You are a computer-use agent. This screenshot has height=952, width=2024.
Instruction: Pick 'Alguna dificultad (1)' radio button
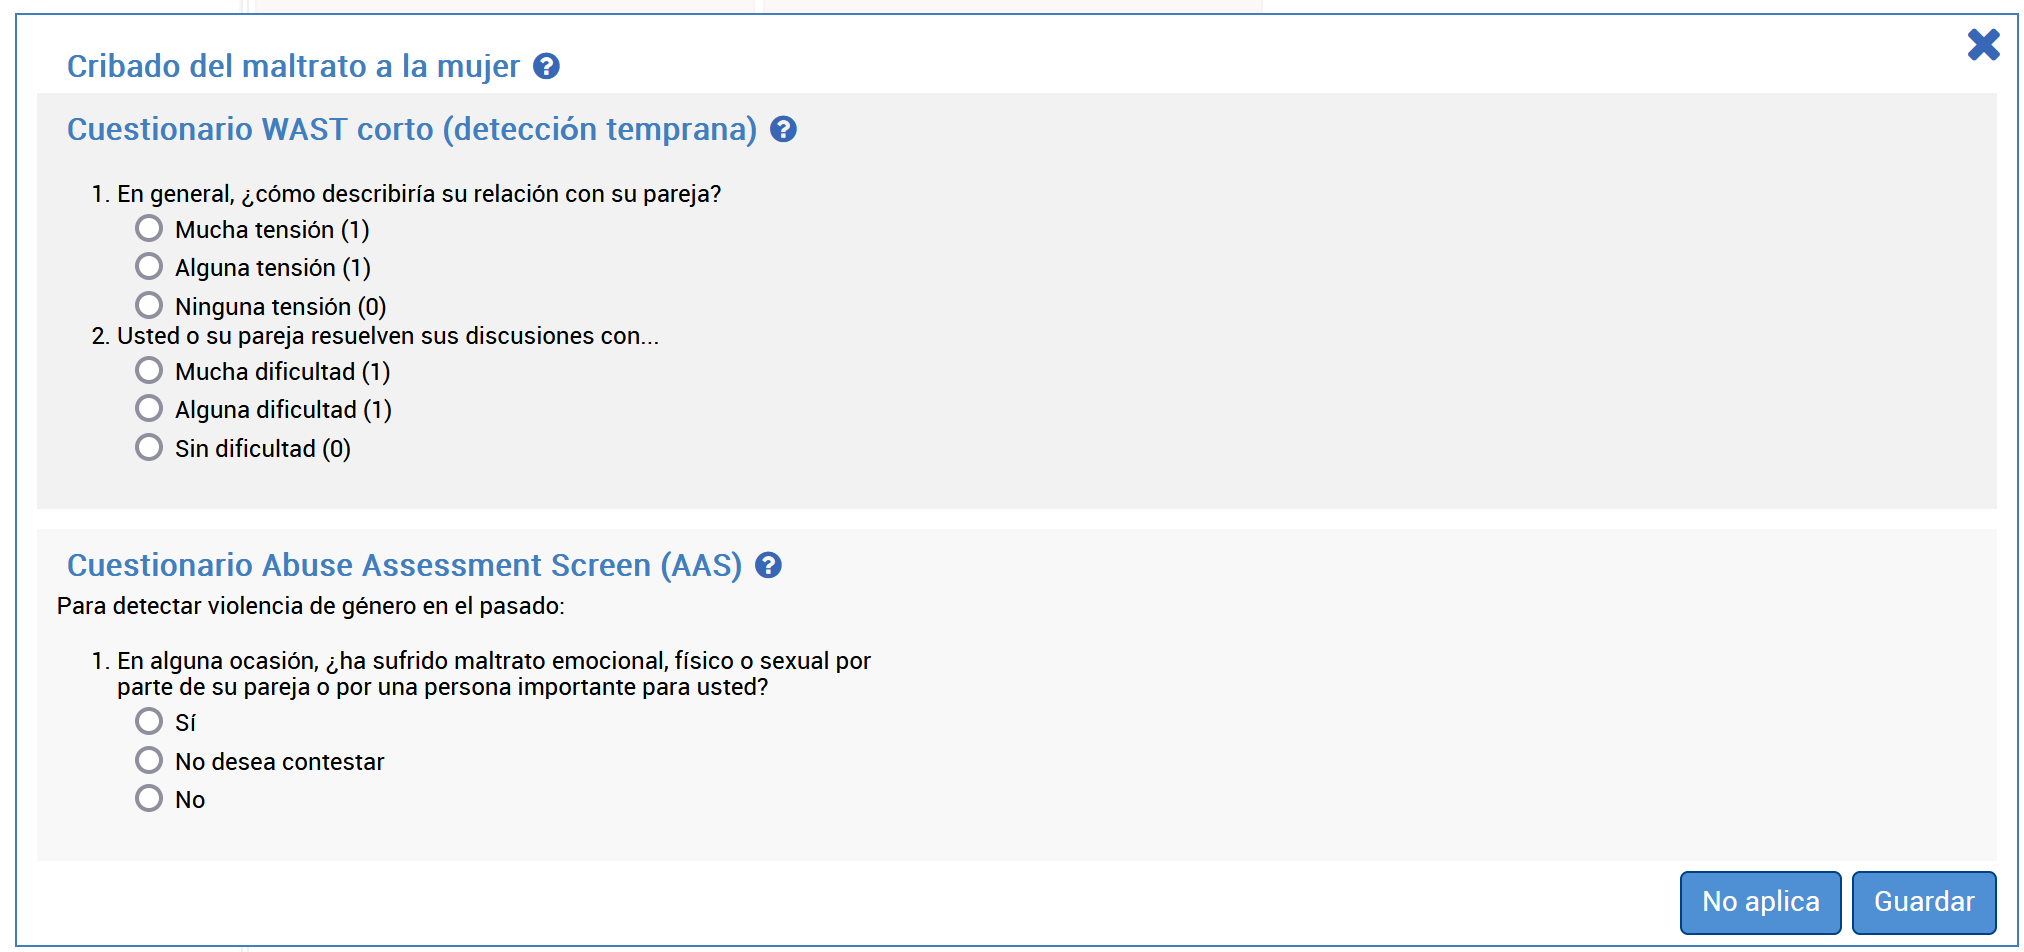(149, 409)
